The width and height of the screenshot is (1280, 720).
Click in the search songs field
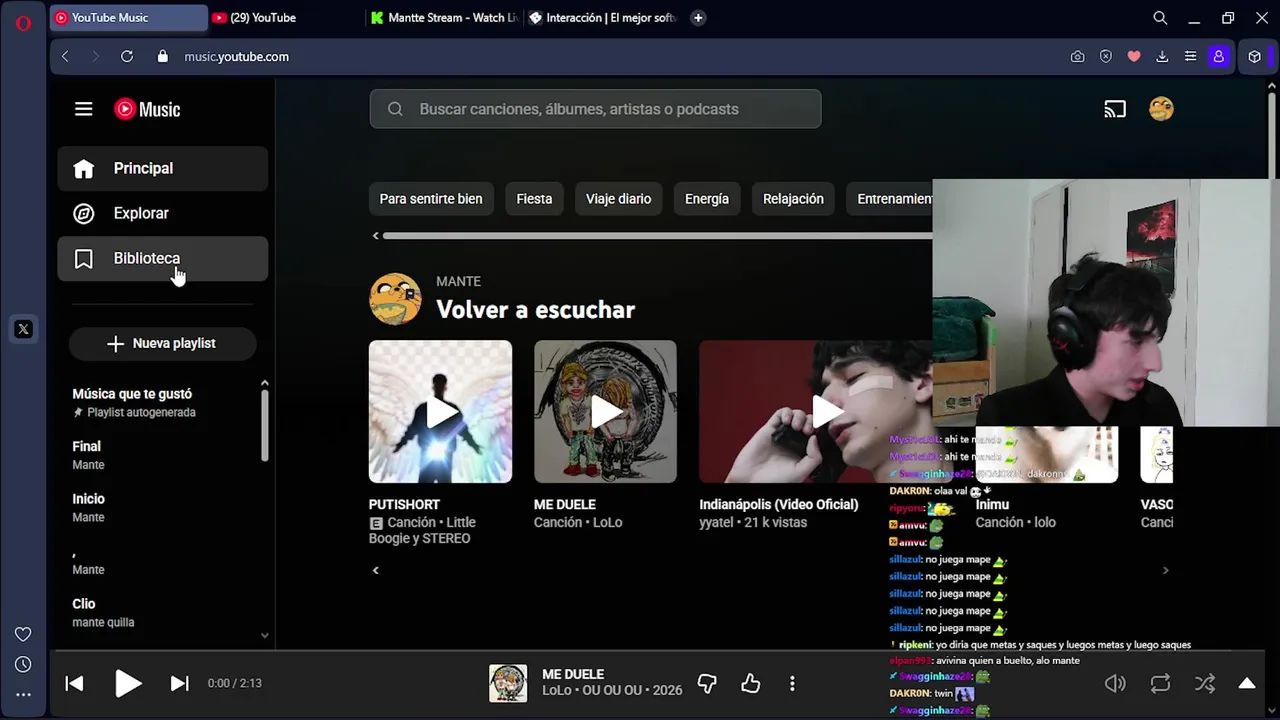(595, 109)
